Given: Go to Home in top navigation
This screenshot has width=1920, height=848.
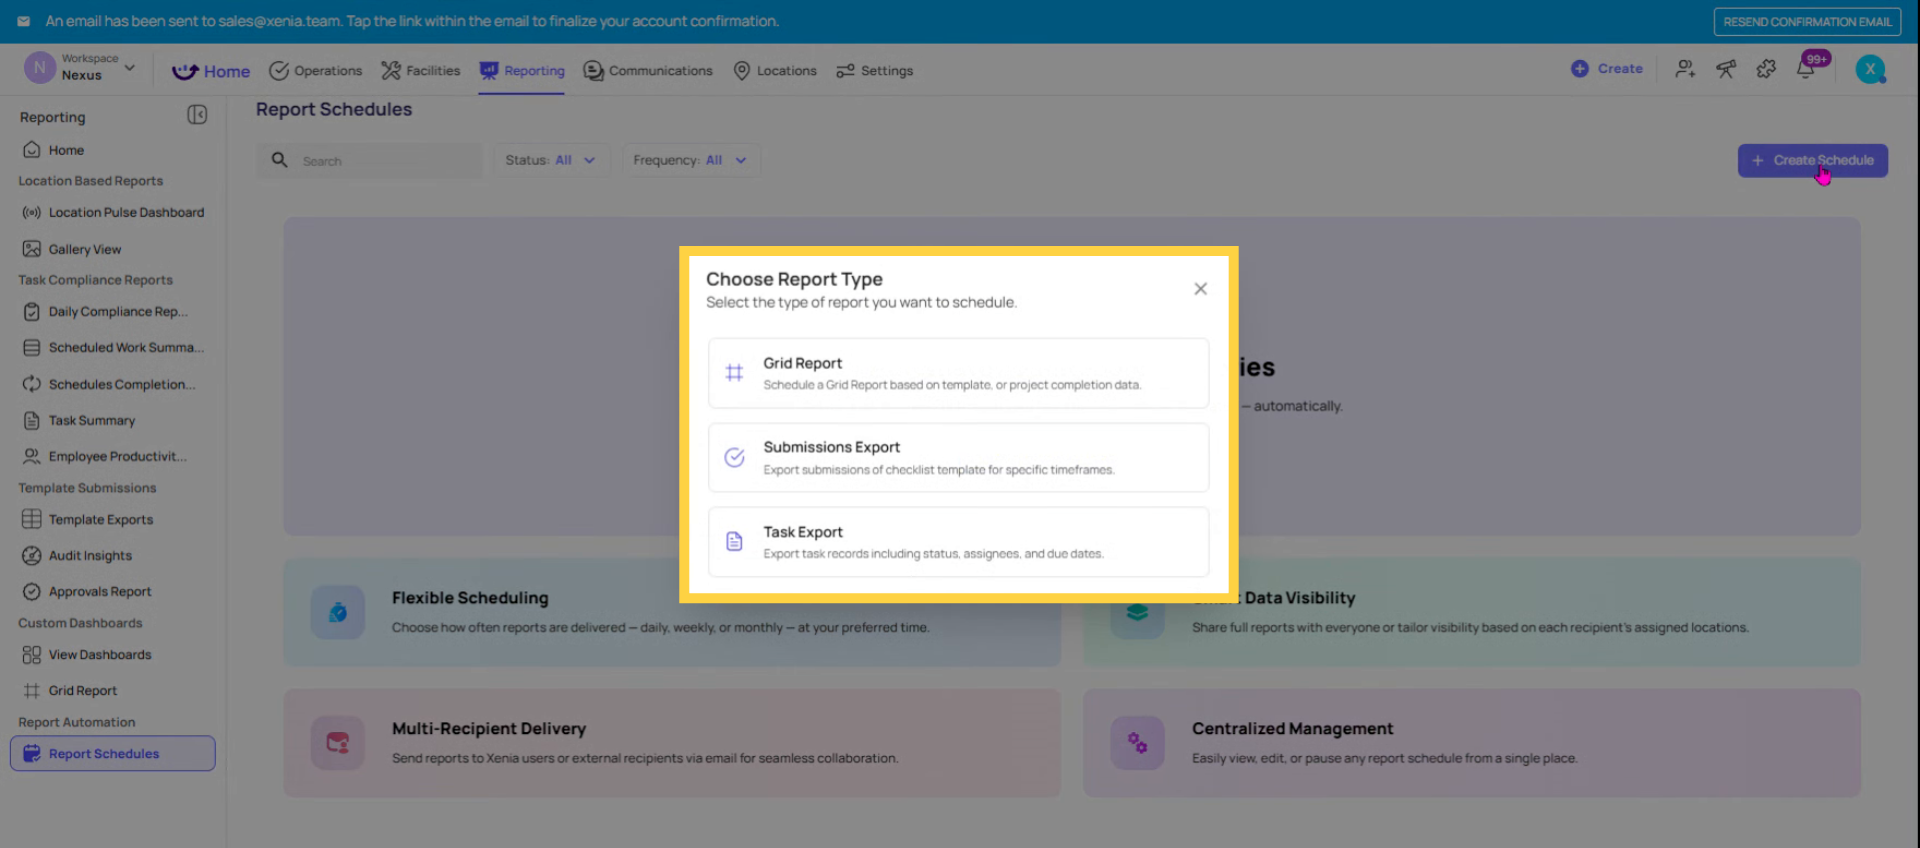Looking at the screenshot, I should 211,71.
